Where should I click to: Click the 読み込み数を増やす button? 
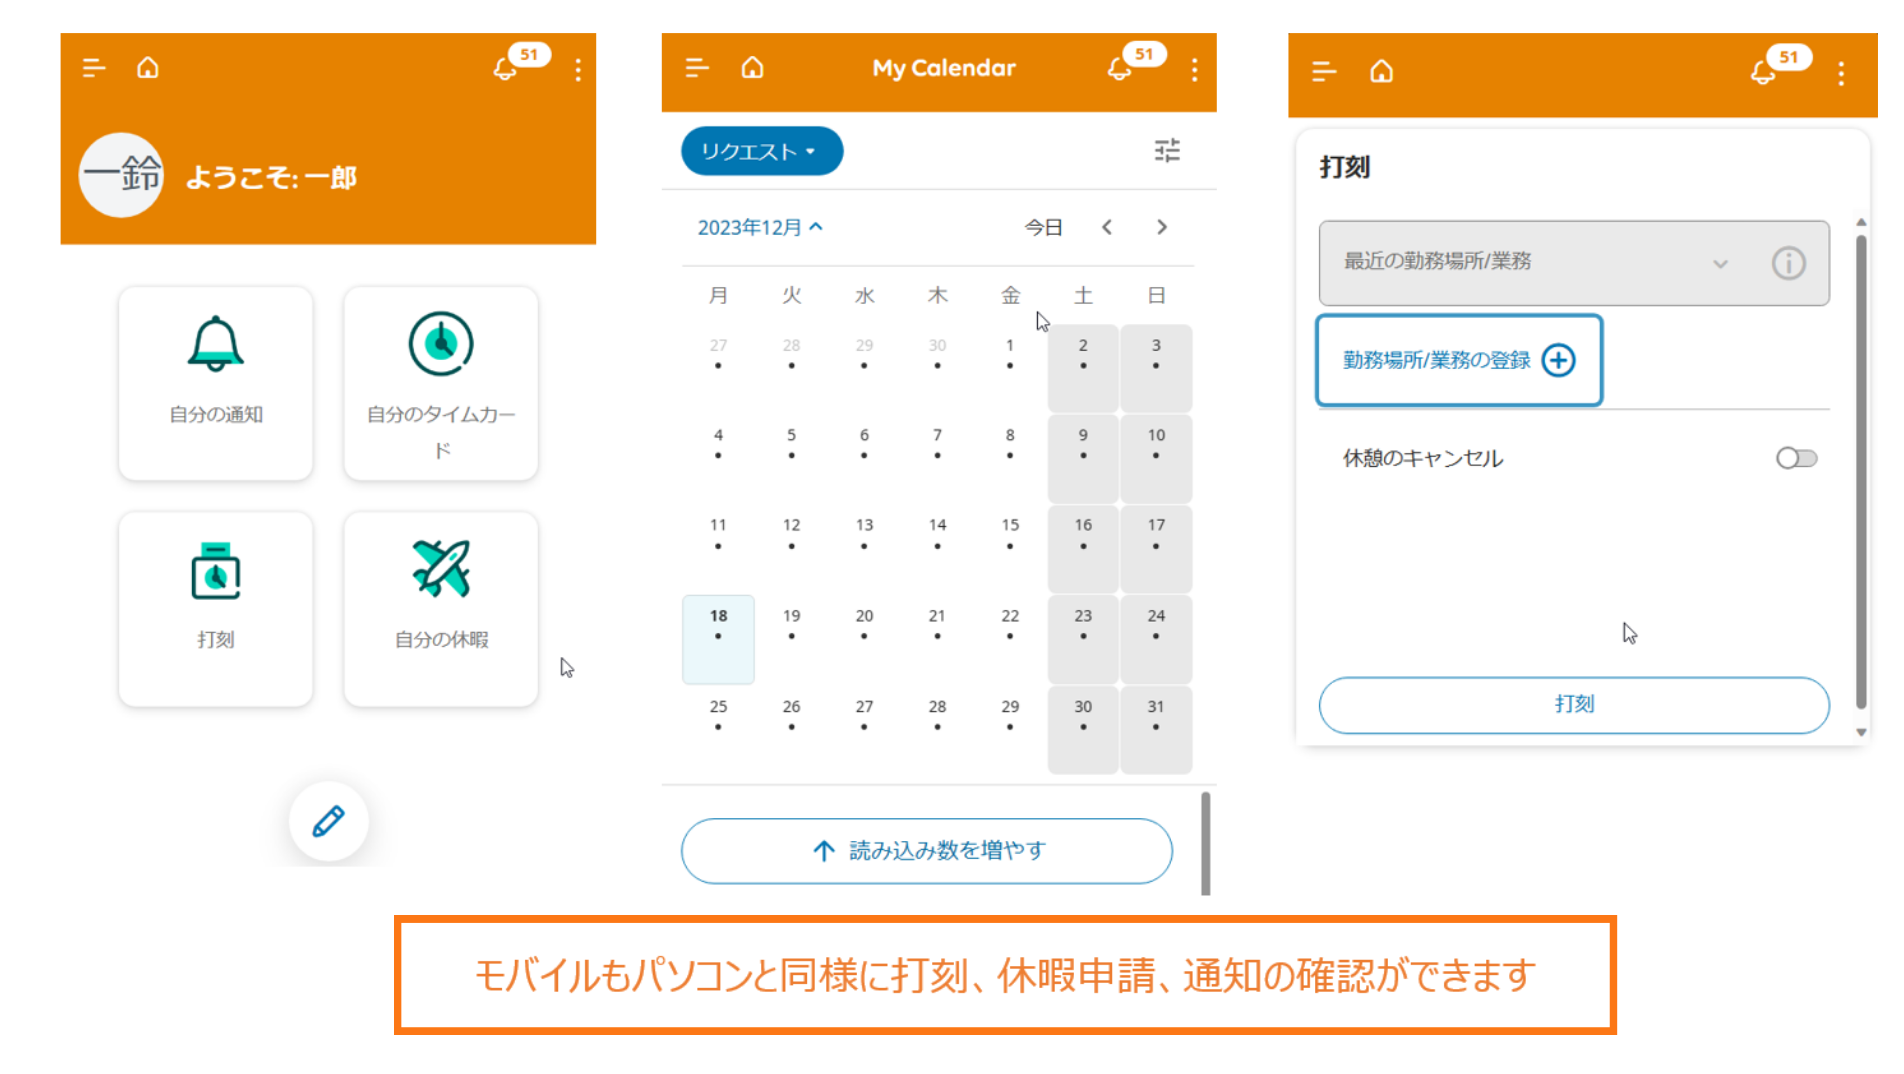pyautogui.click(x=926, y=850)
